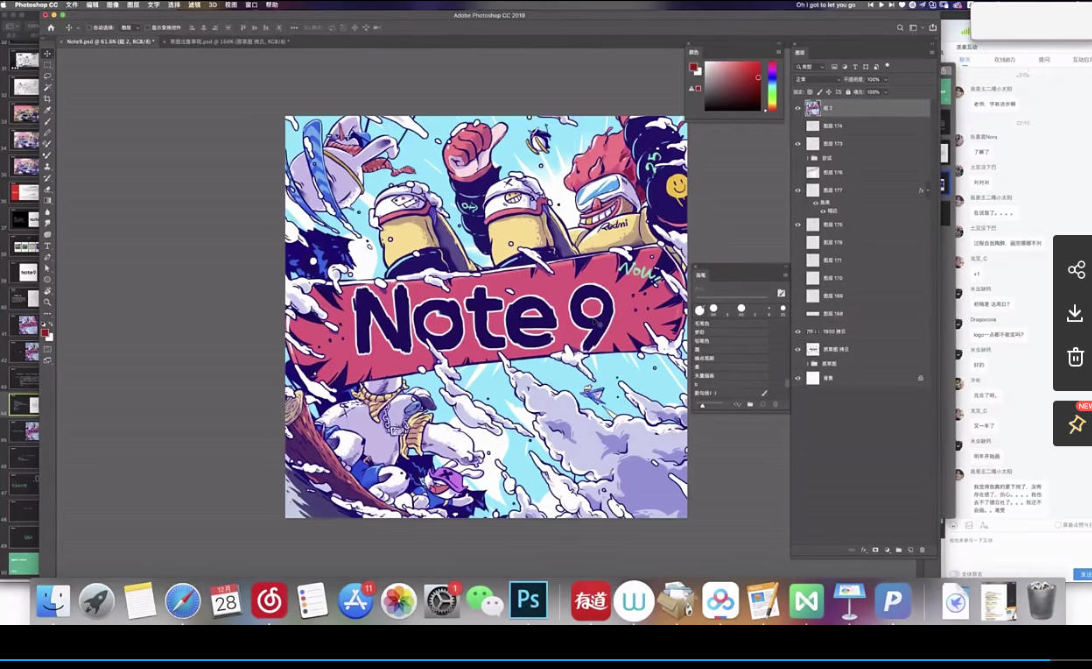
Task: Select the Clone Stamp tool
Action: (x=47, y=166)
